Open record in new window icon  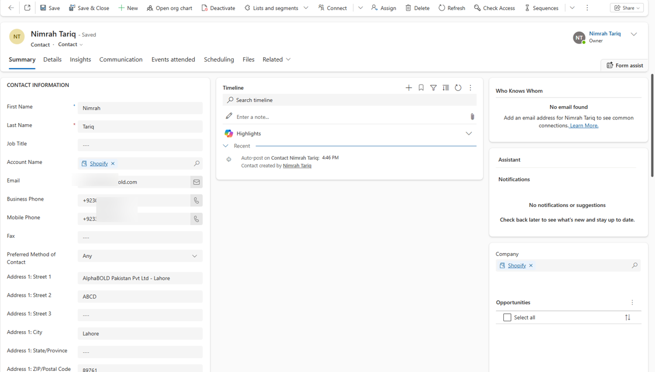tap(27, 8)
